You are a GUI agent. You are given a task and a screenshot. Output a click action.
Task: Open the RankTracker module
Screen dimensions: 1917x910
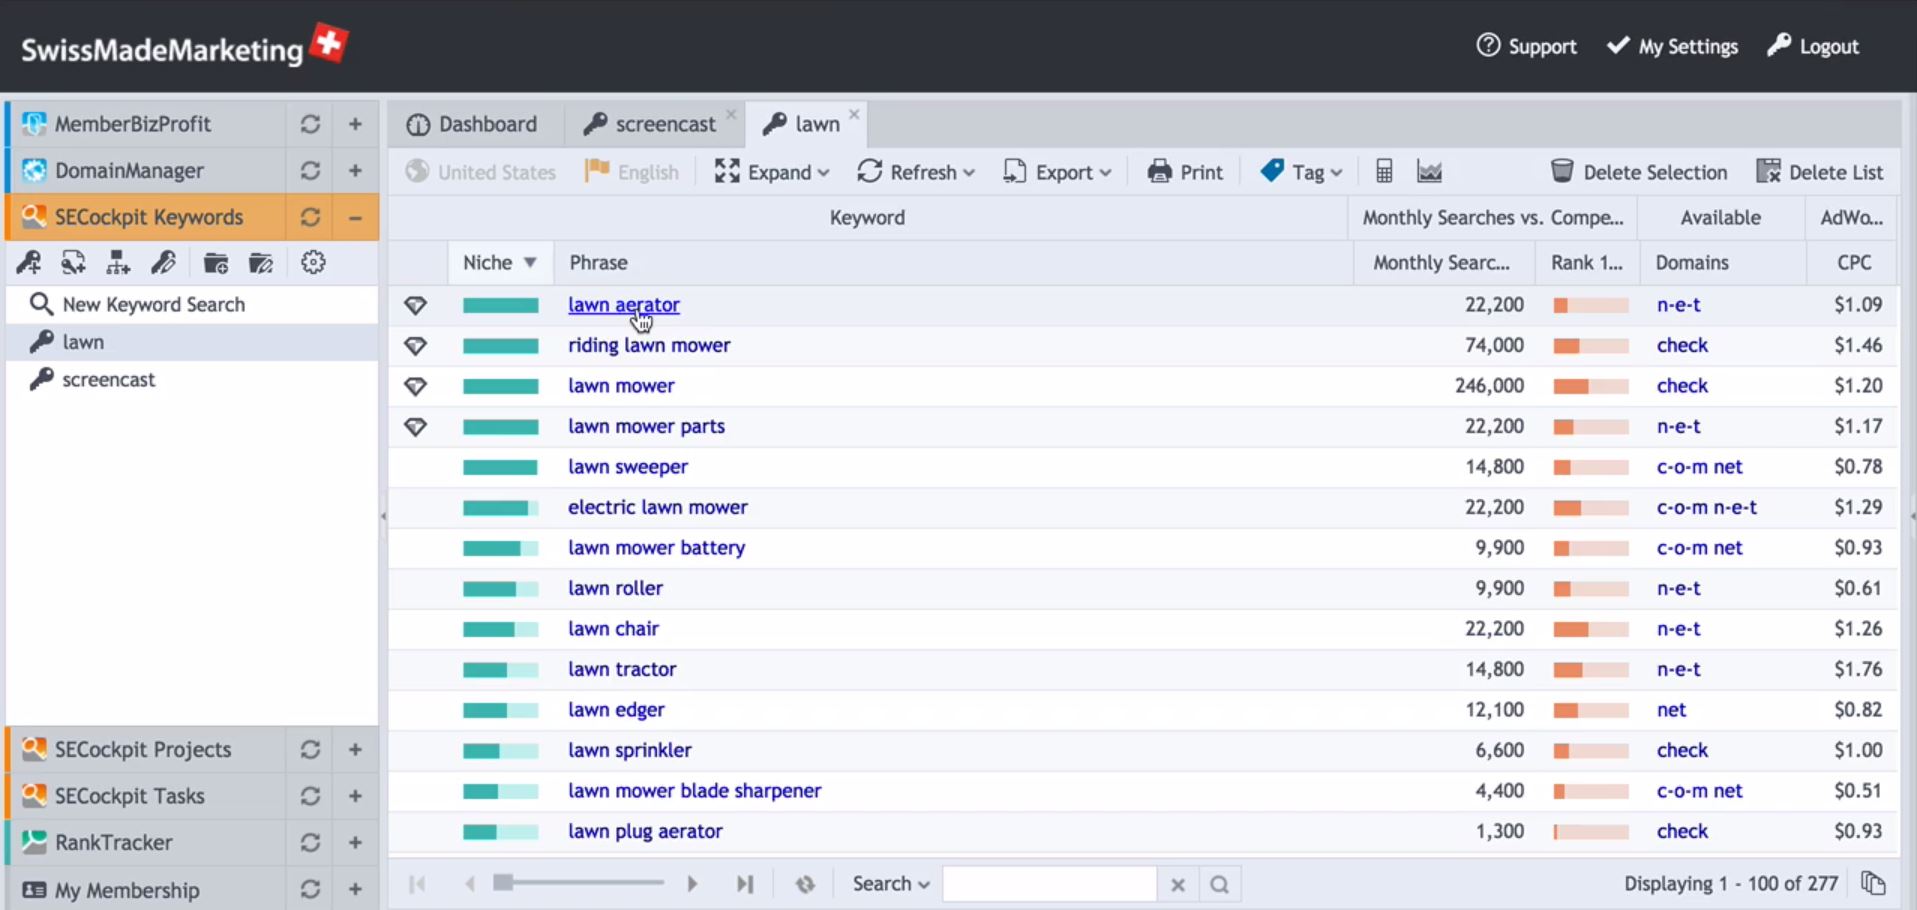click(x=113, y=843)
